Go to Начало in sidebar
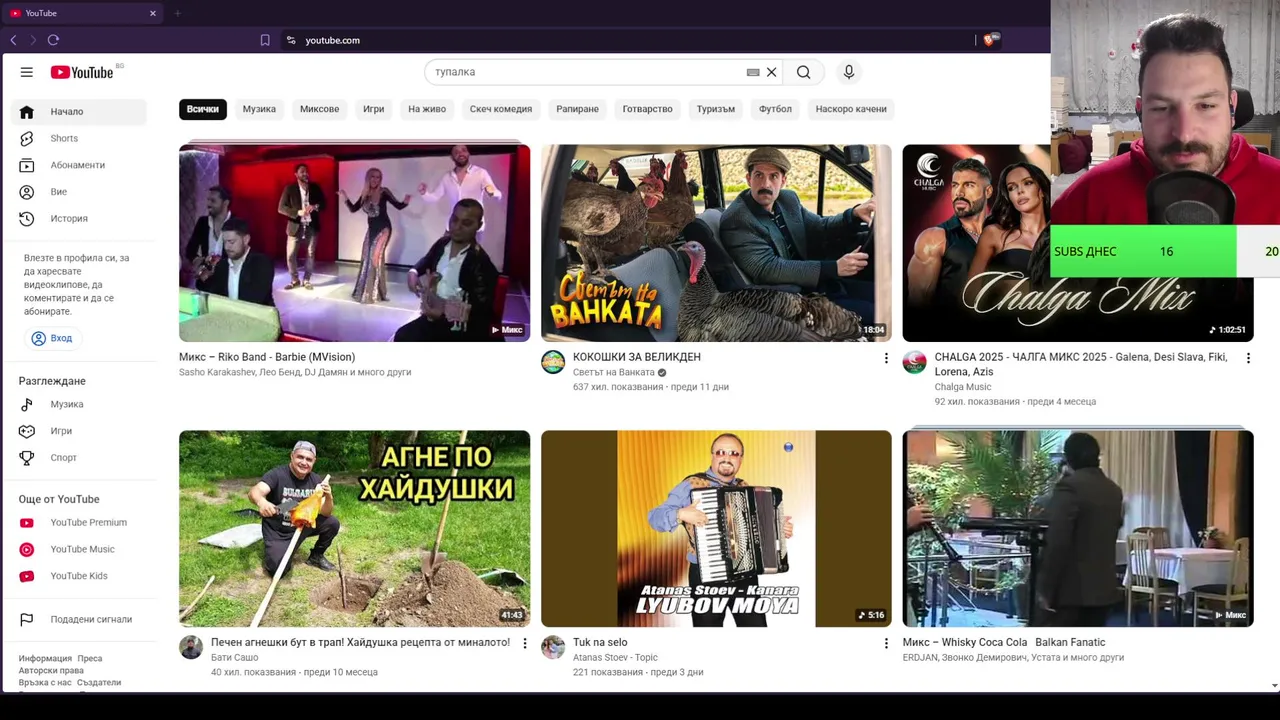1280x720 pixels. click(80, 112)
